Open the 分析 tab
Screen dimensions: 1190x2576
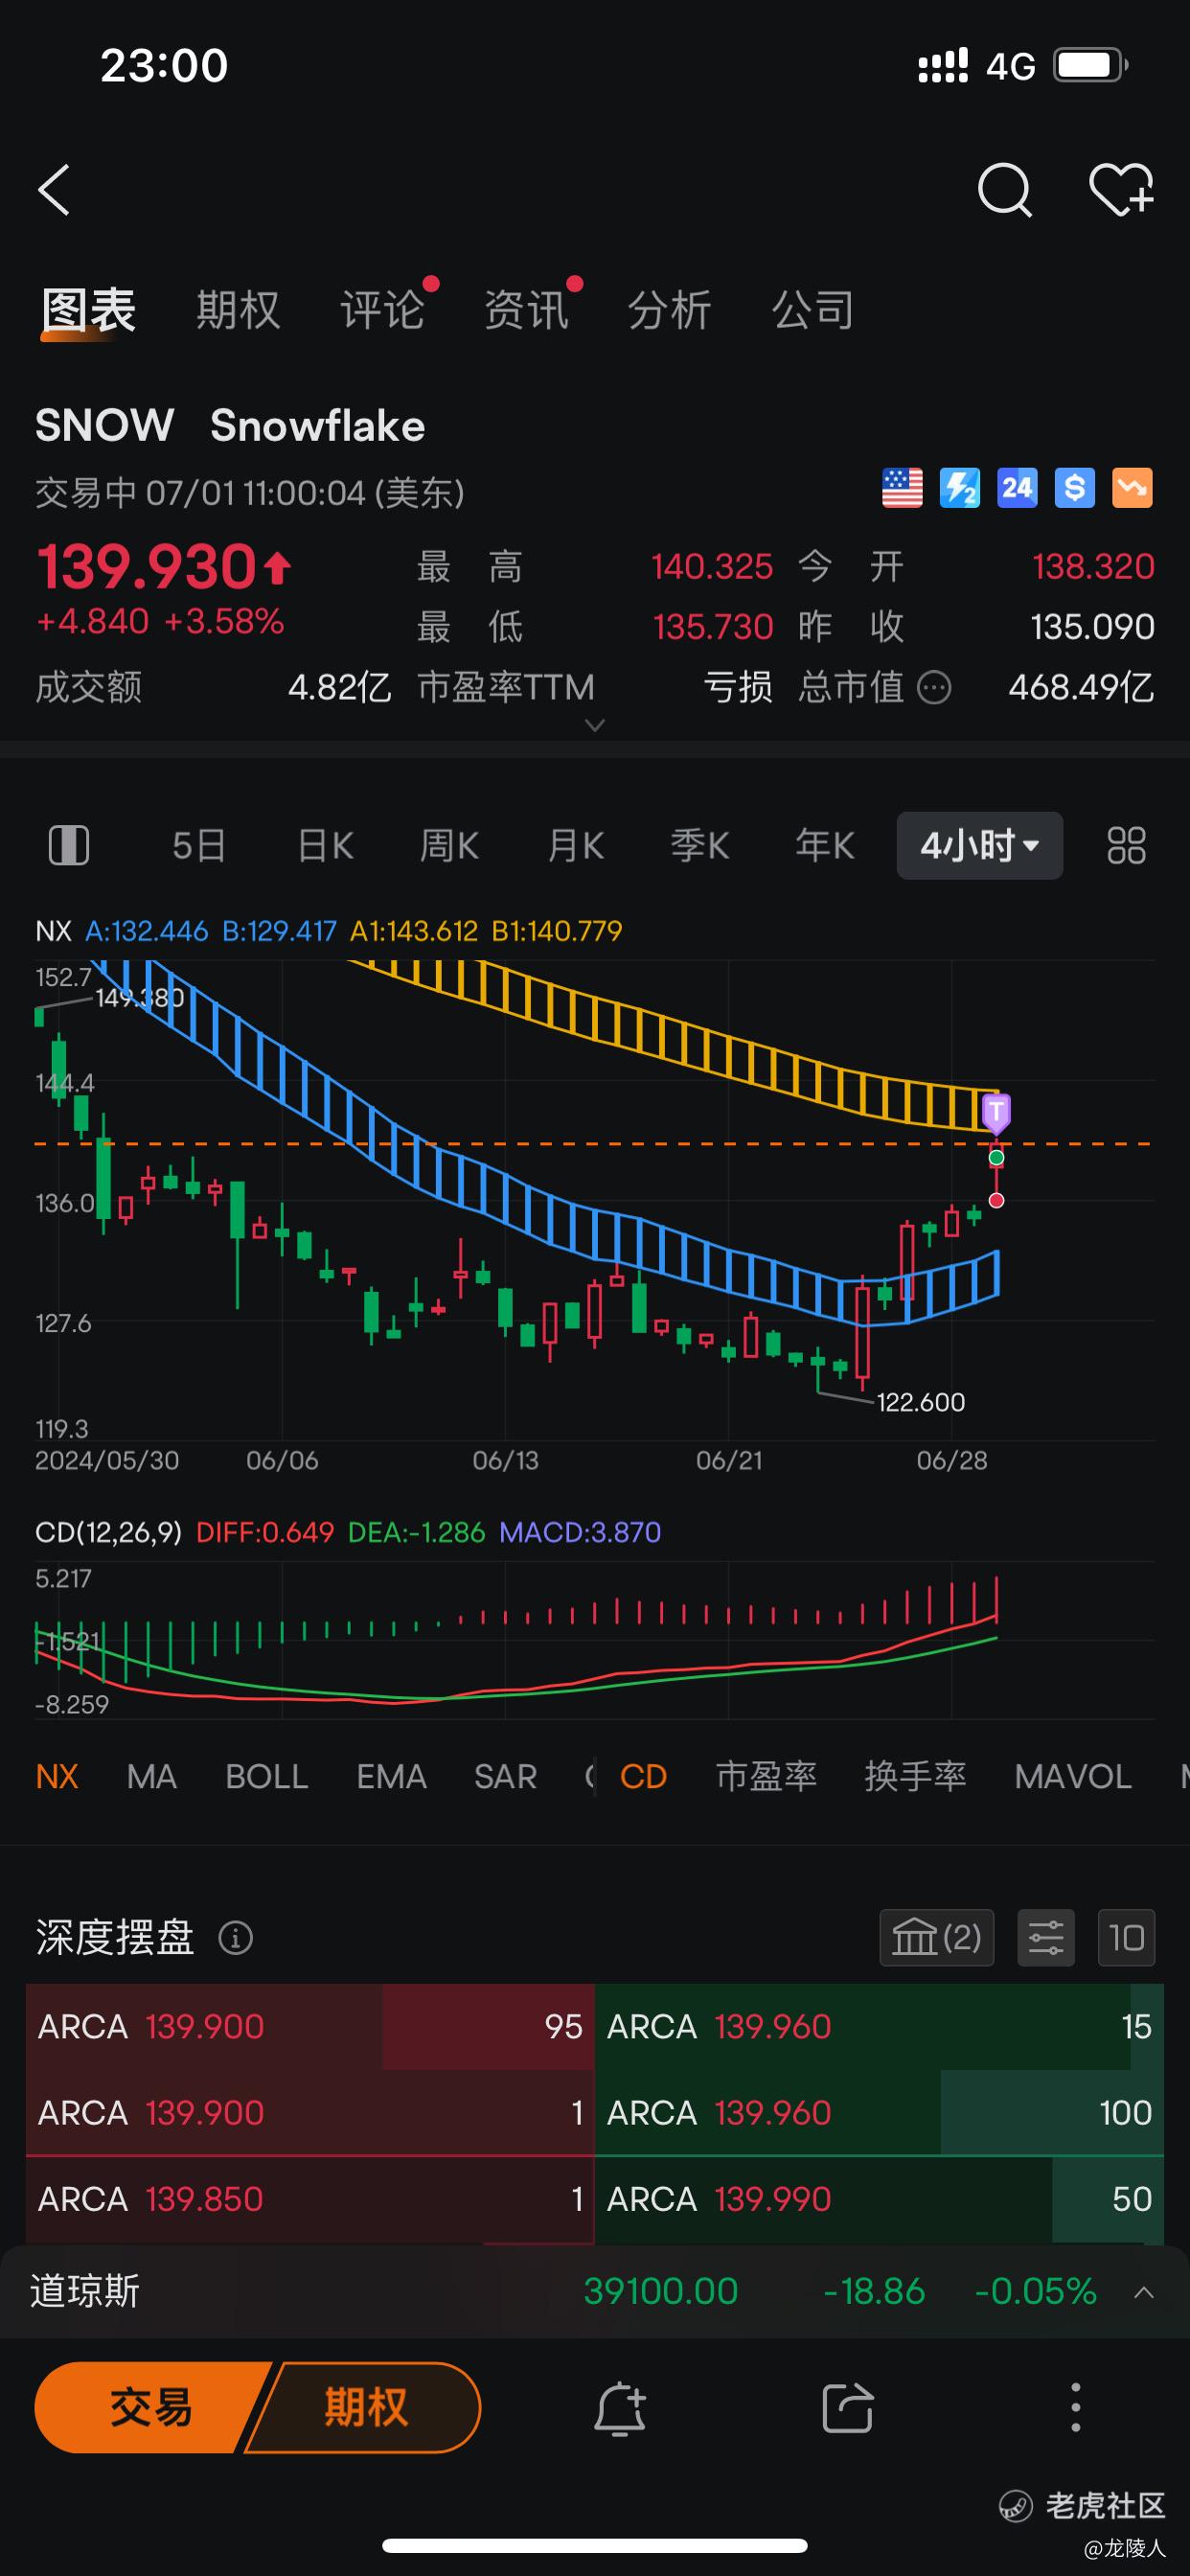[669, 310]
